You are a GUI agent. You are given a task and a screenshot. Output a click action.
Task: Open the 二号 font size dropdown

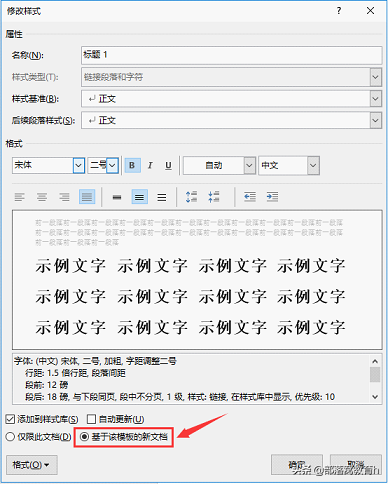pyautogui.click(x=112, y=165)
